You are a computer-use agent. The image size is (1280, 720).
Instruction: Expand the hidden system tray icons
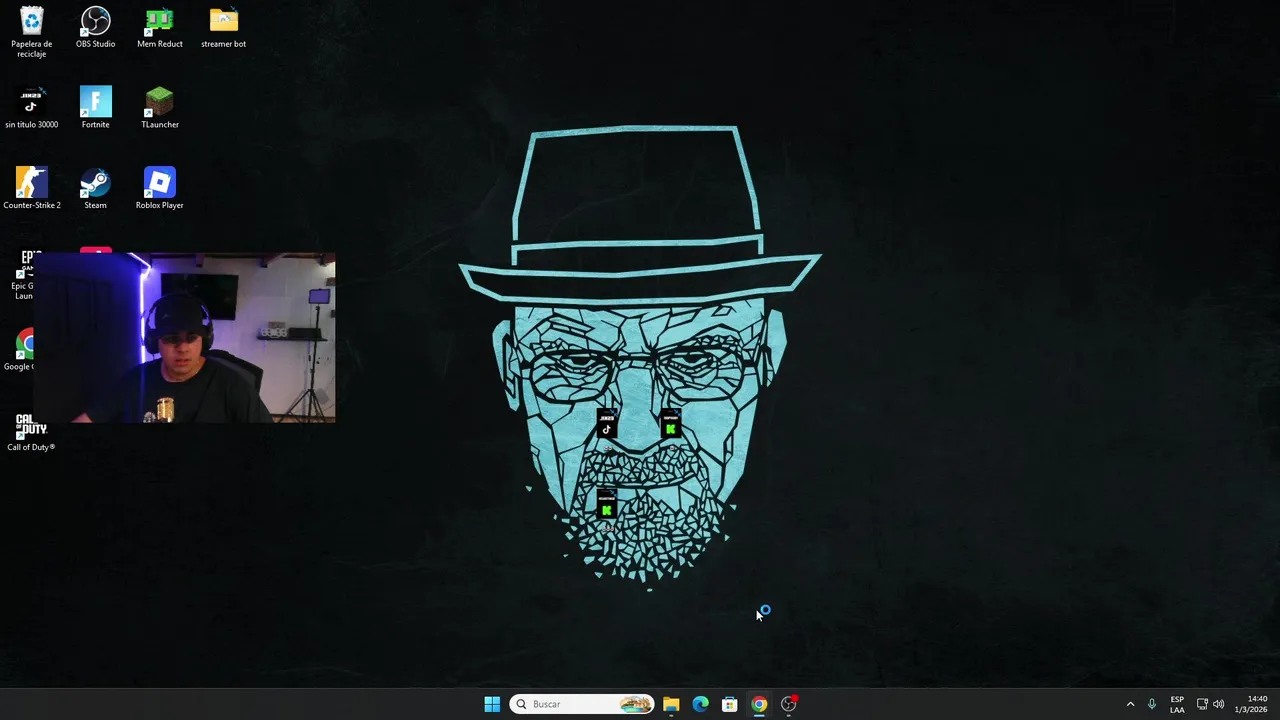[1131, 704]
